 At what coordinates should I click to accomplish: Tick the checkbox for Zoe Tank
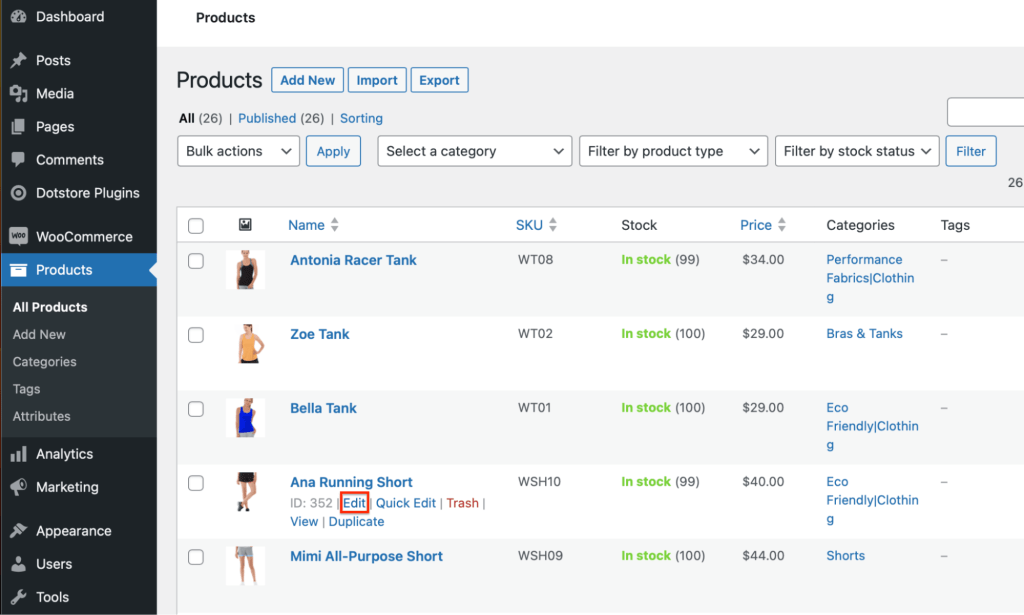[x=196, y=335]
